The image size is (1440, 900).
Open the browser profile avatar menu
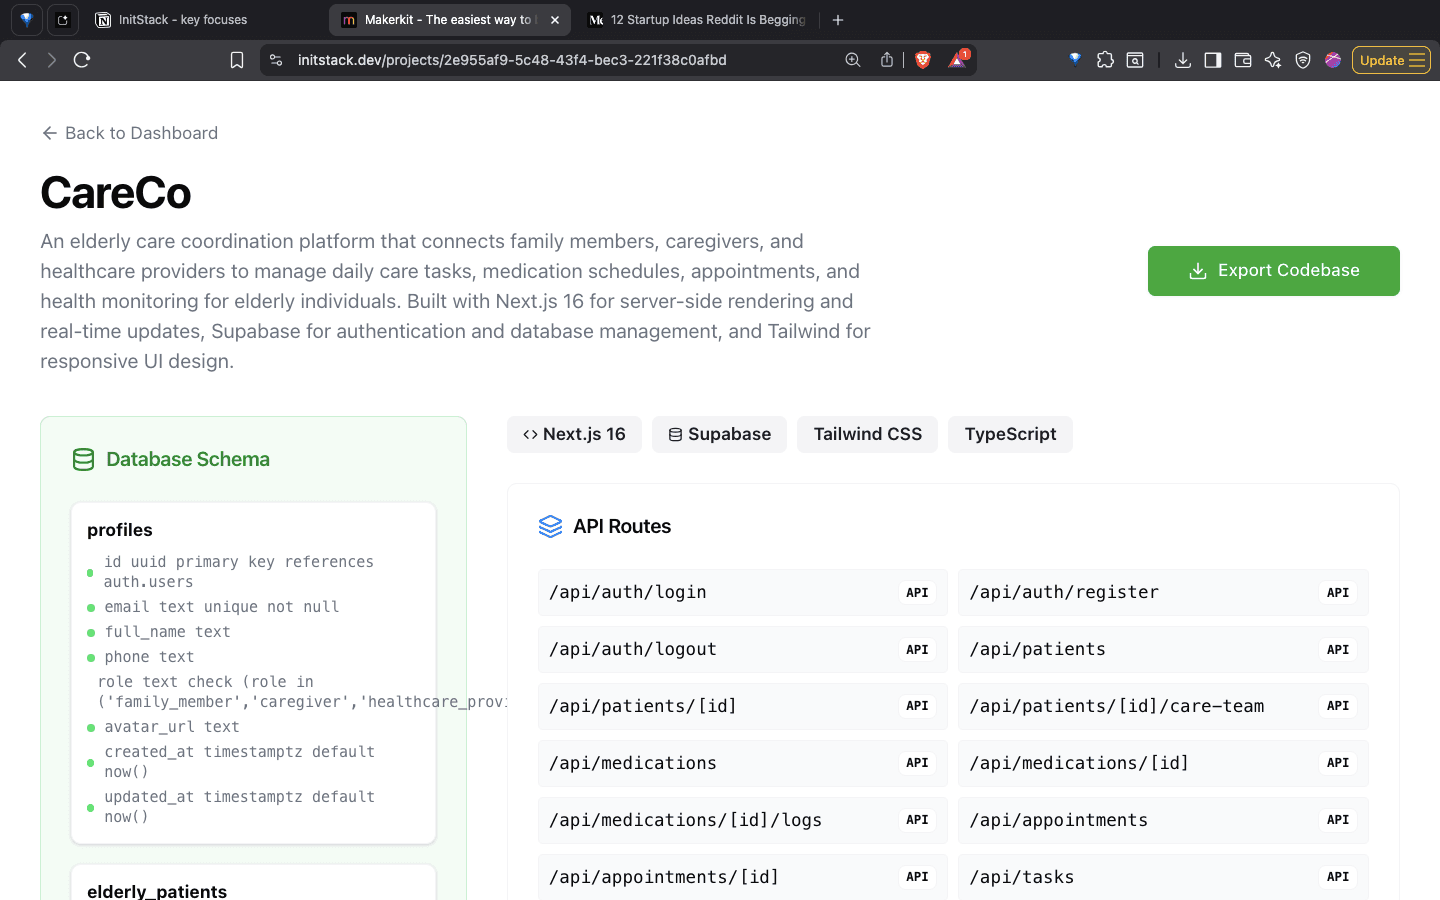point(1333,60)
